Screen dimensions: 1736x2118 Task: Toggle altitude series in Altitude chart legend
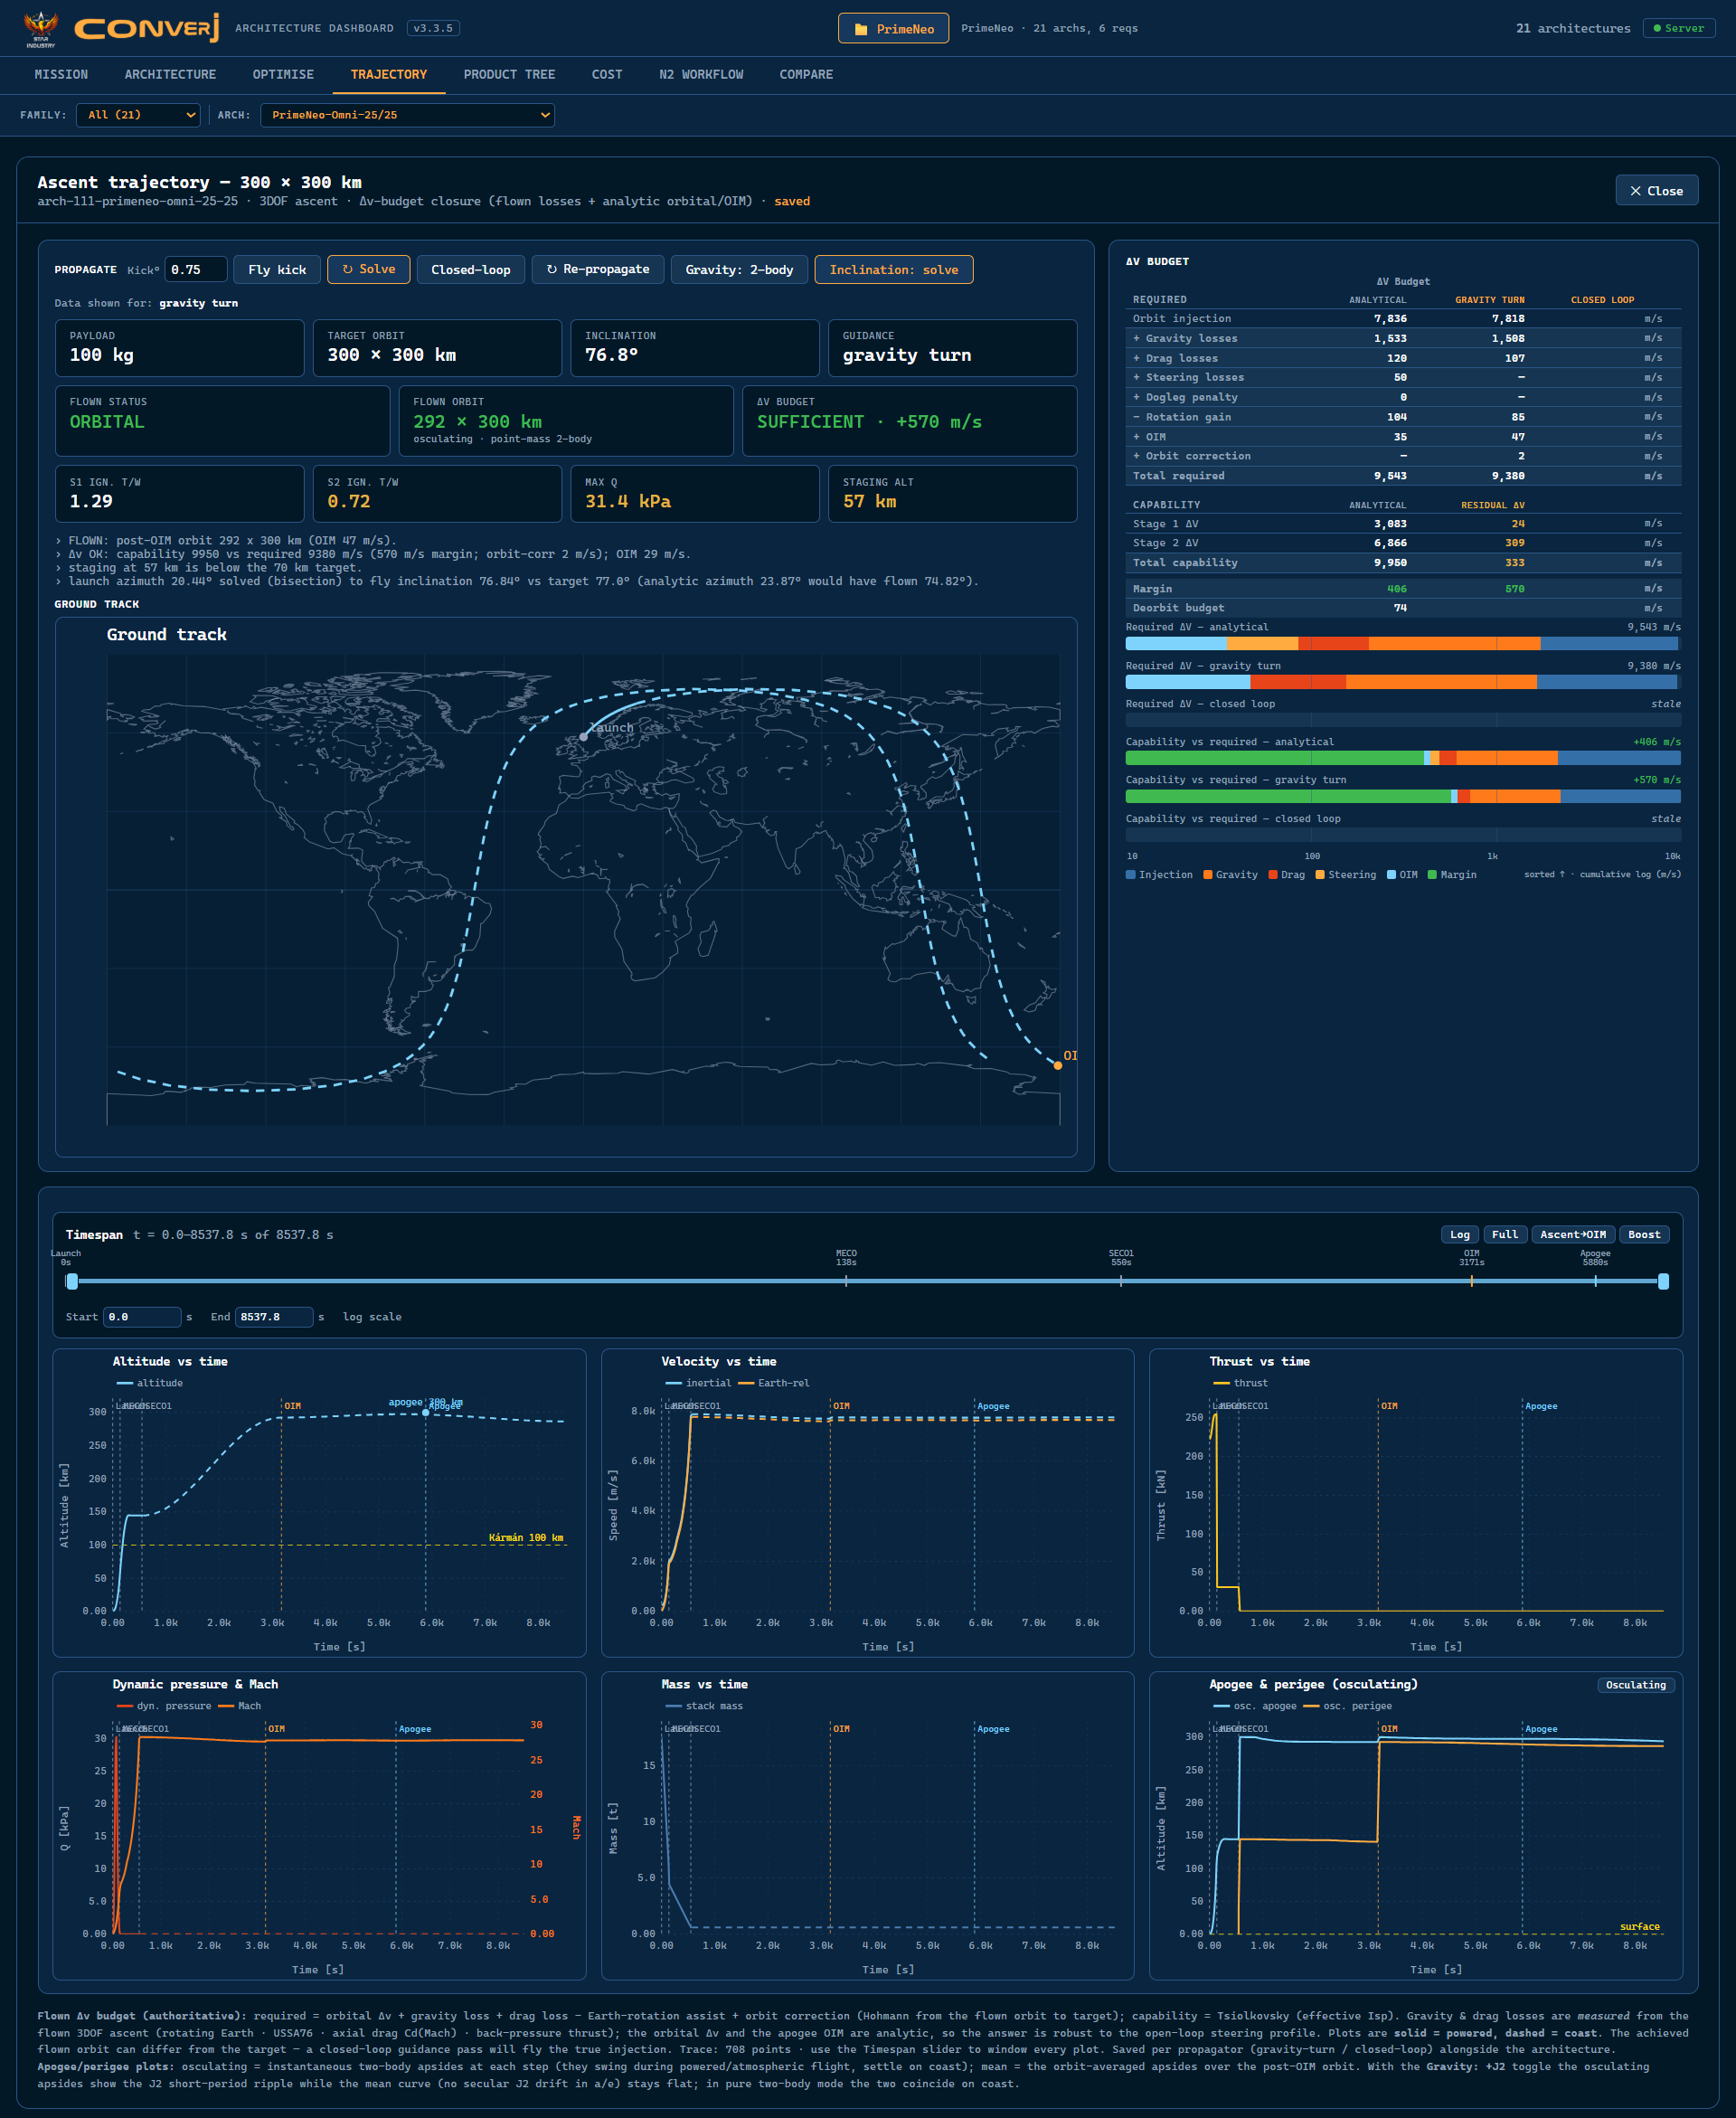click(150, 1383)
